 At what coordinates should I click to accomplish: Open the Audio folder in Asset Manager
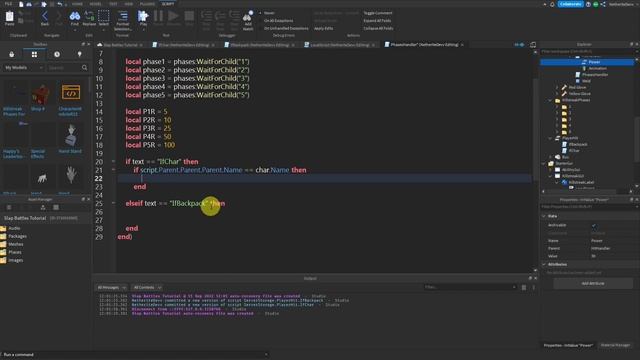tap(14, 228)
